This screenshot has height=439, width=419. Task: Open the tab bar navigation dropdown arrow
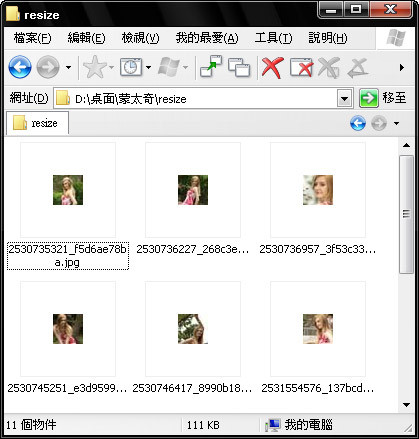(x=396, y=123)
